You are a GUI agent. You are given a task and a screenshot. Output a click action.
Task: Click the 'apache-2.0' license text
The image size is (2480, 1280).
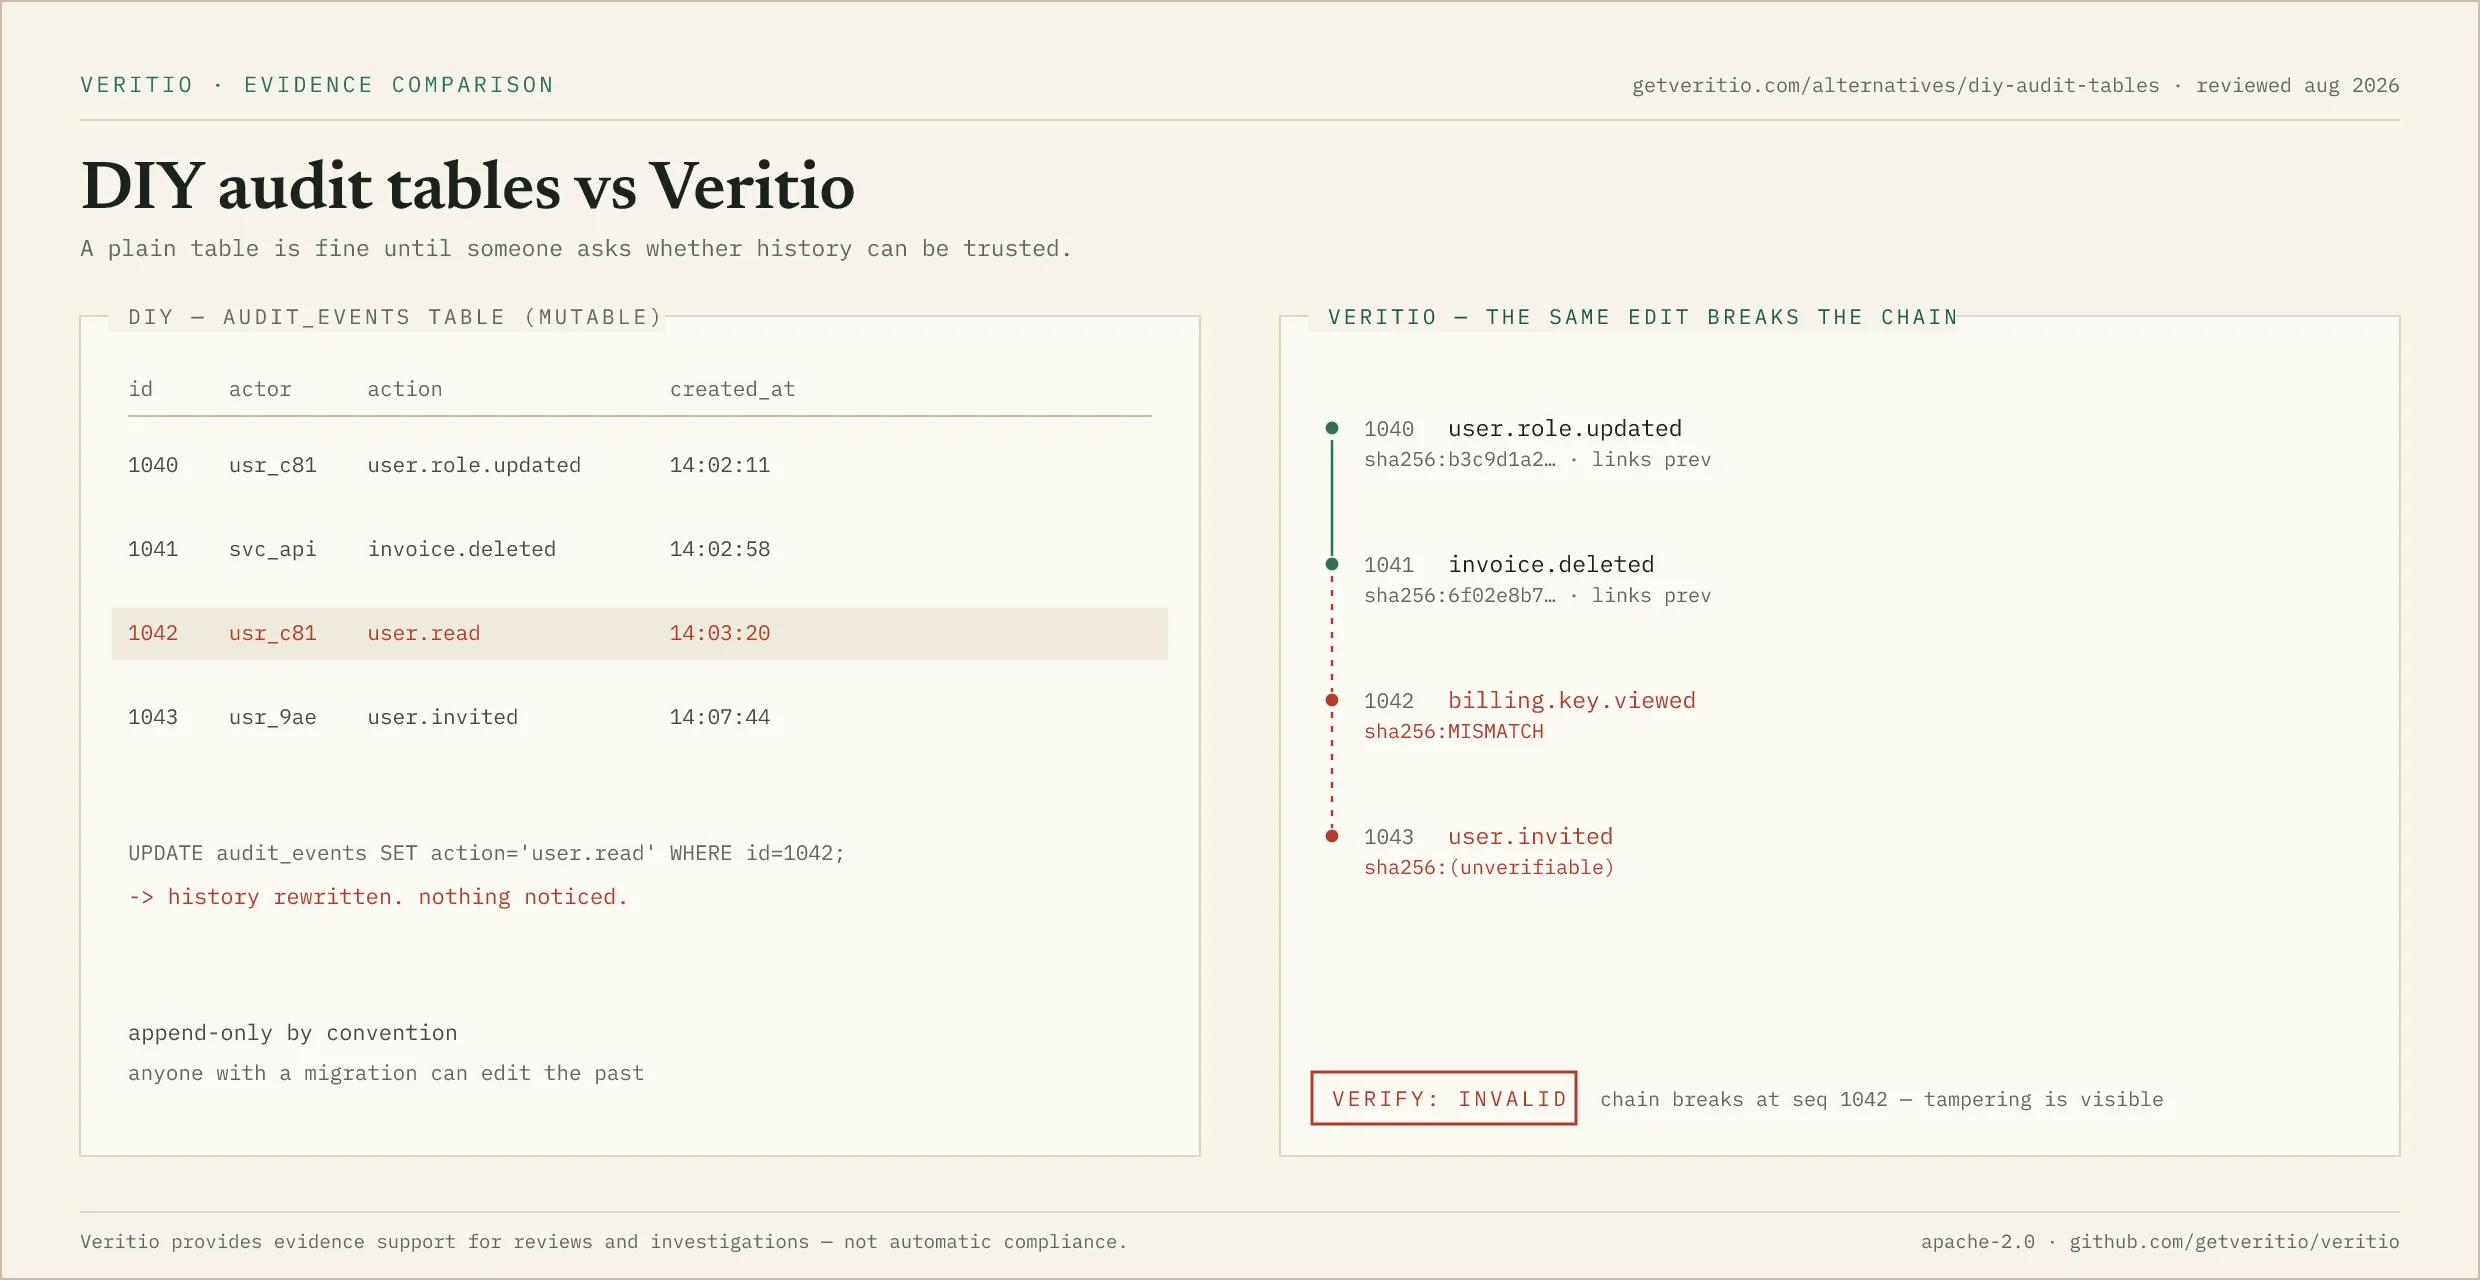click(1978, 1242)
